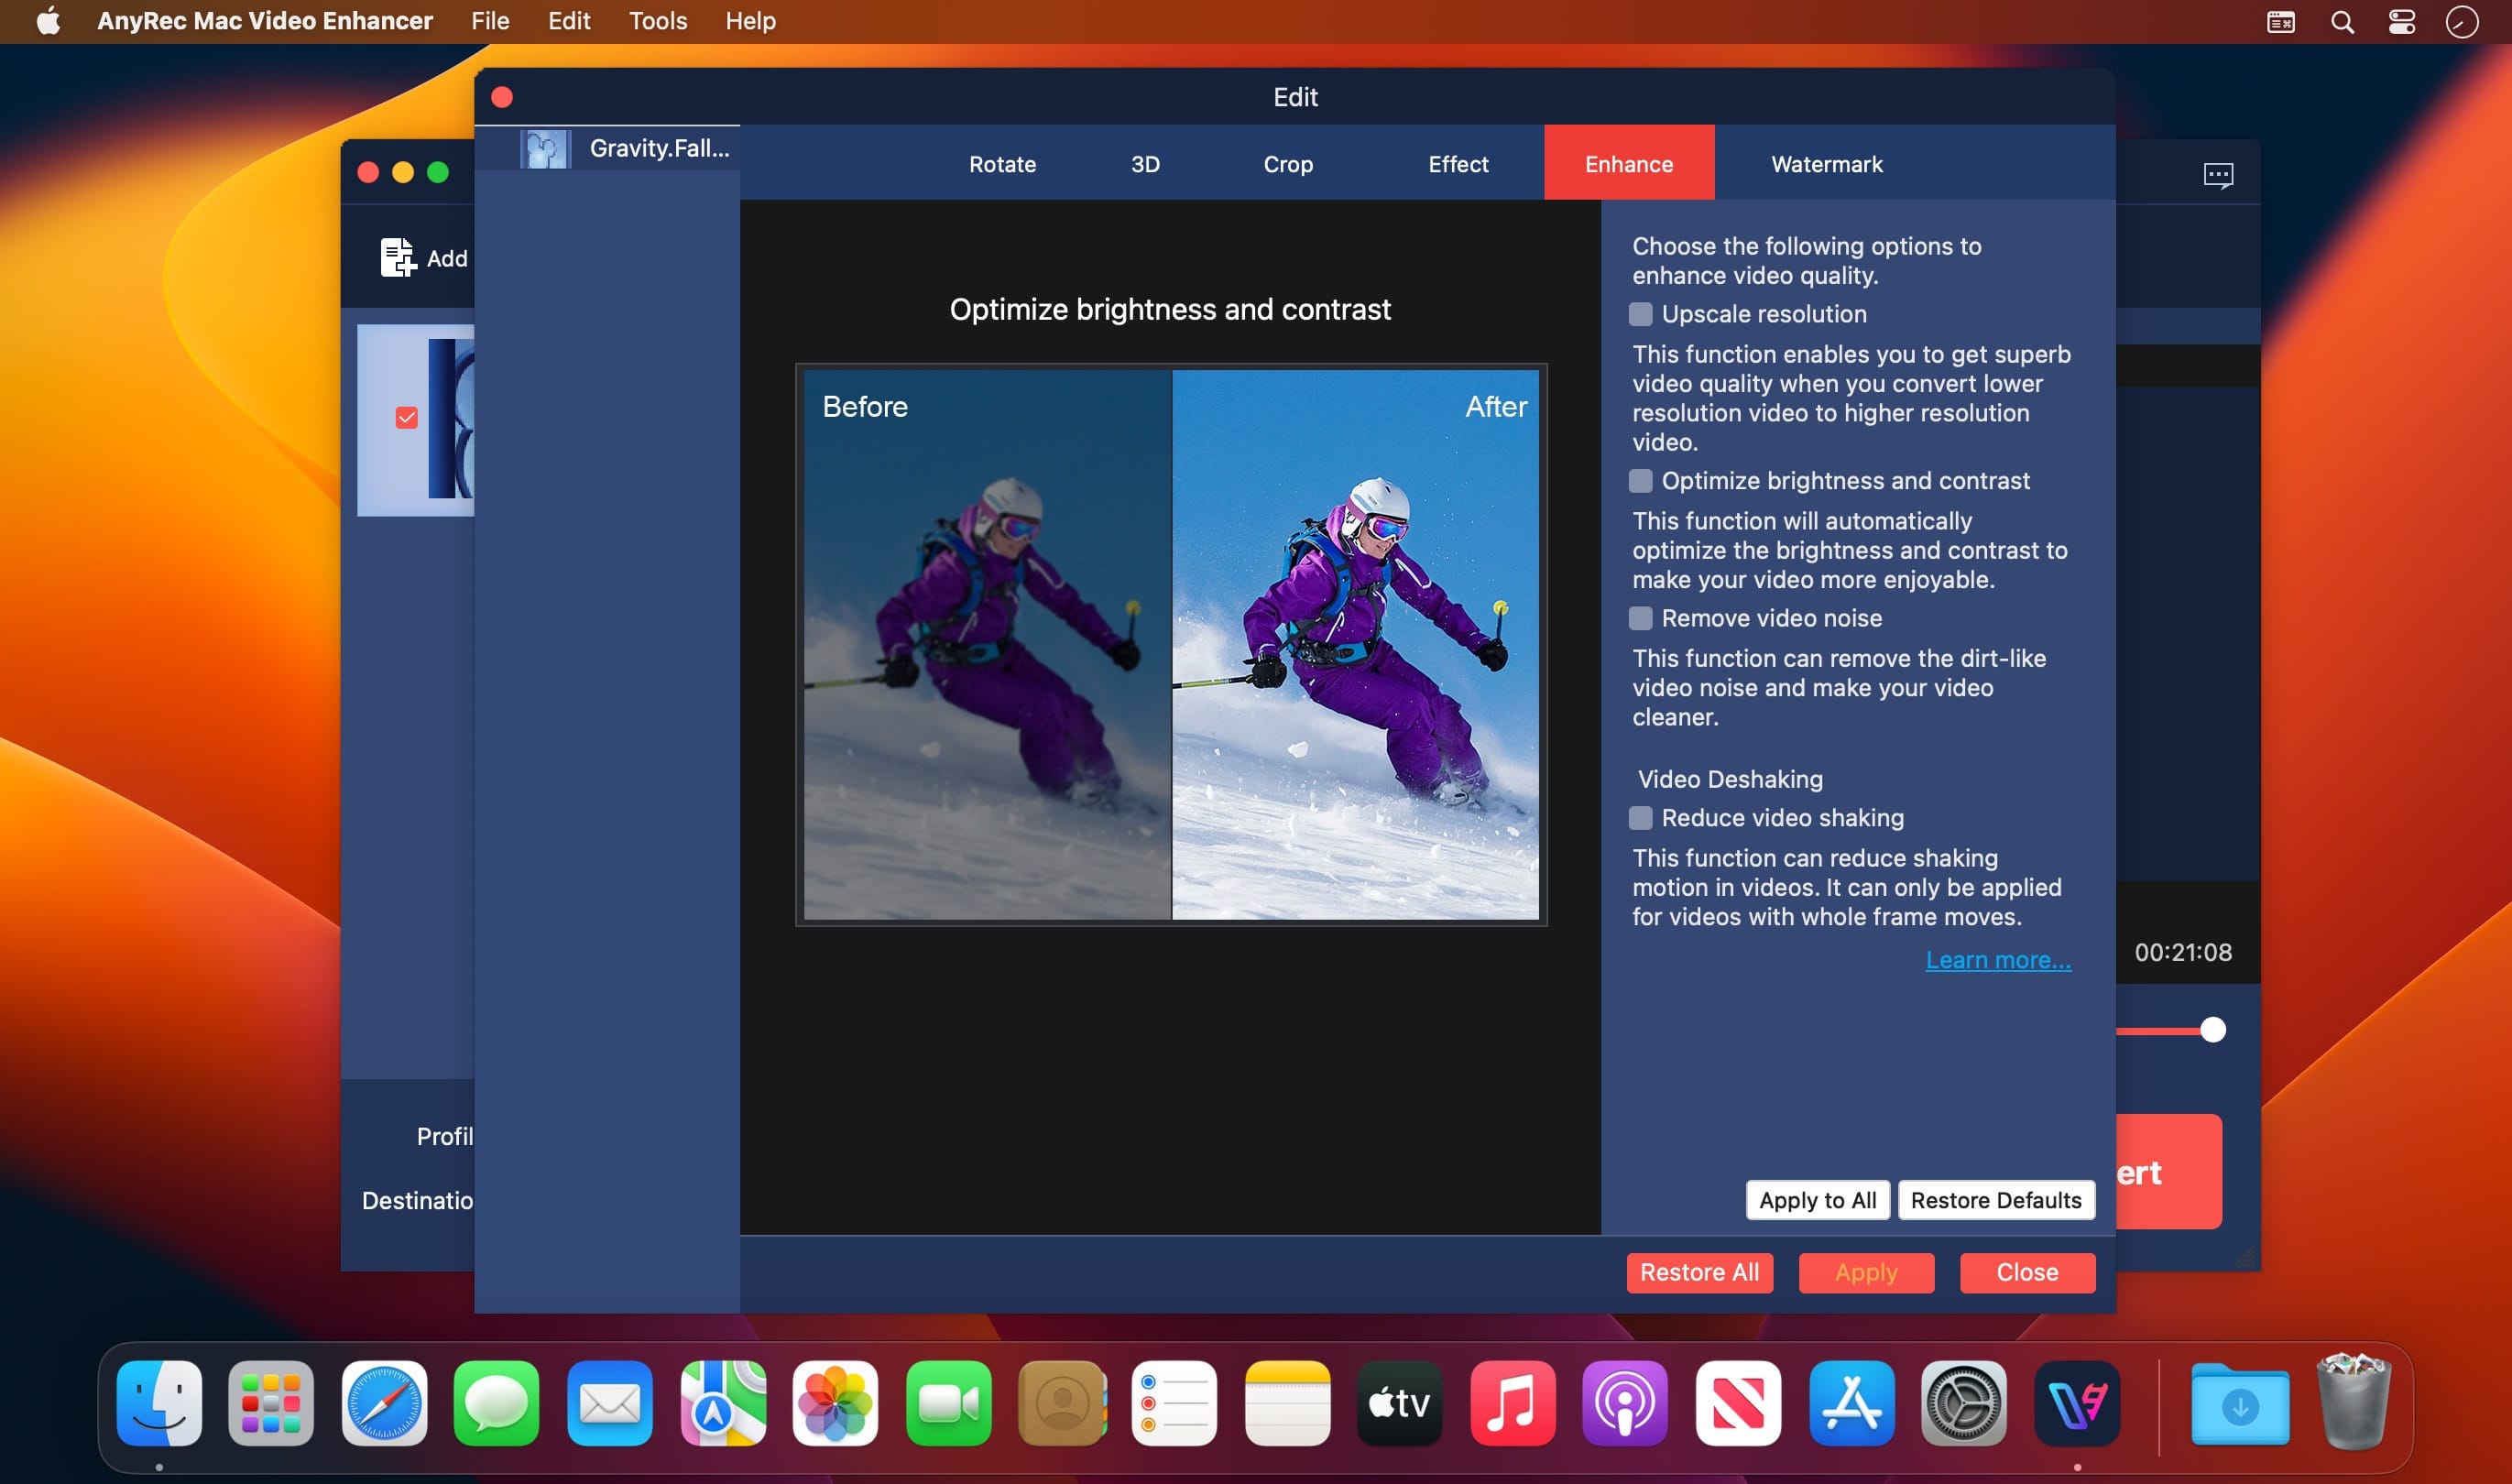Switch to the 3D tab

[x=1145, y=164]
